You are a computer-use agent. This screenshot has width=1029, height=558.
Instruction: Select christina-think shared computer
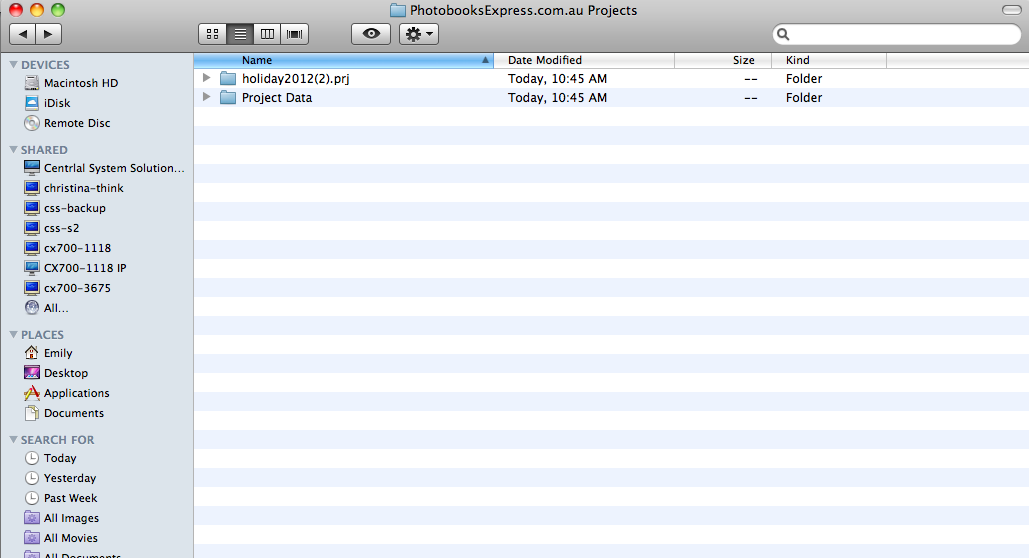pos(74,188)
